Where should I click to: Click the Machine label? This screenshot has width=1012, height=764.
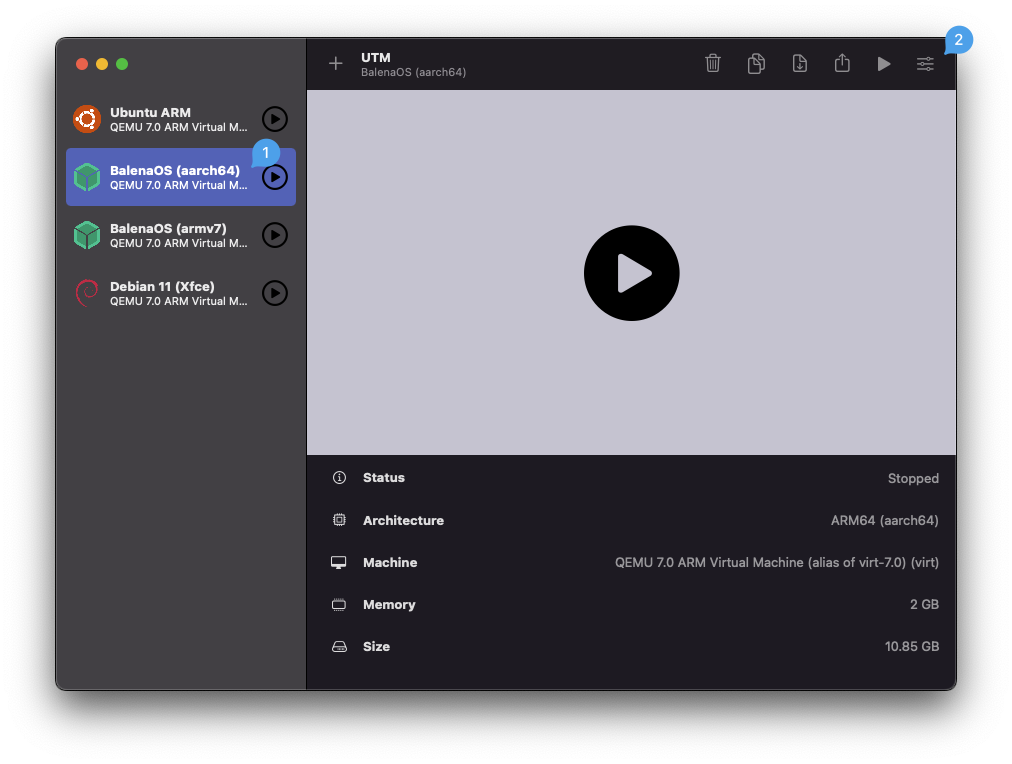click(390, 562)
